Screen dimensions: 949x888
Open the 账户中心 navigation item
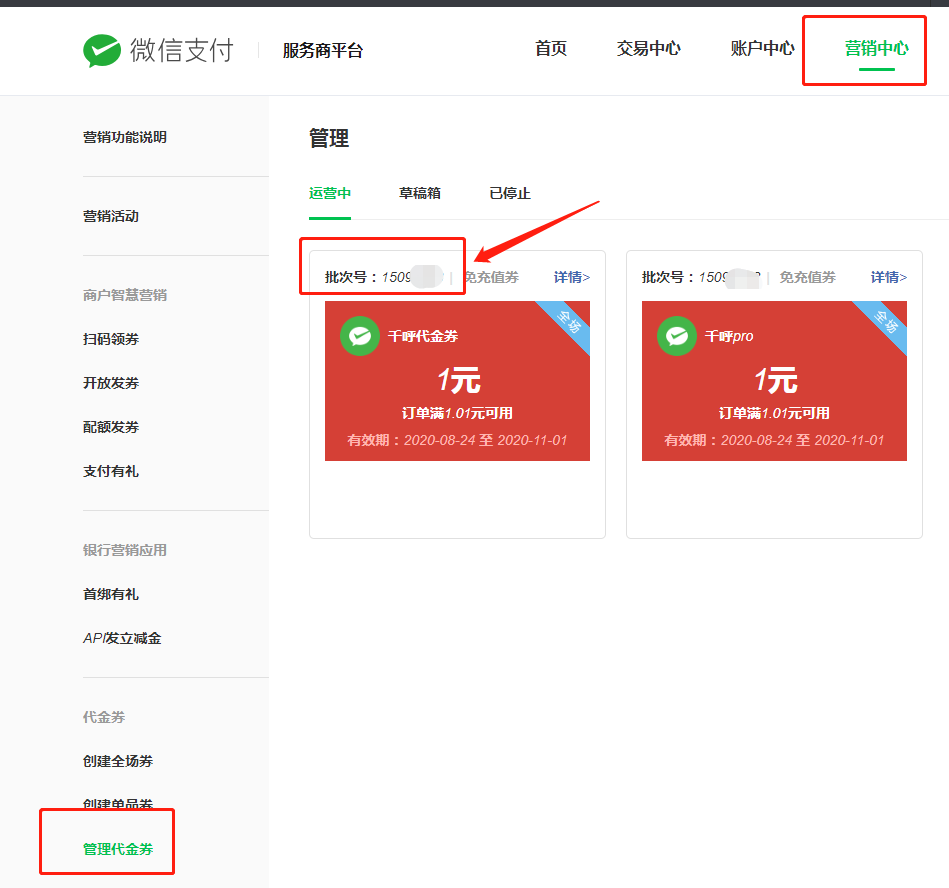[x=762, y=48]
